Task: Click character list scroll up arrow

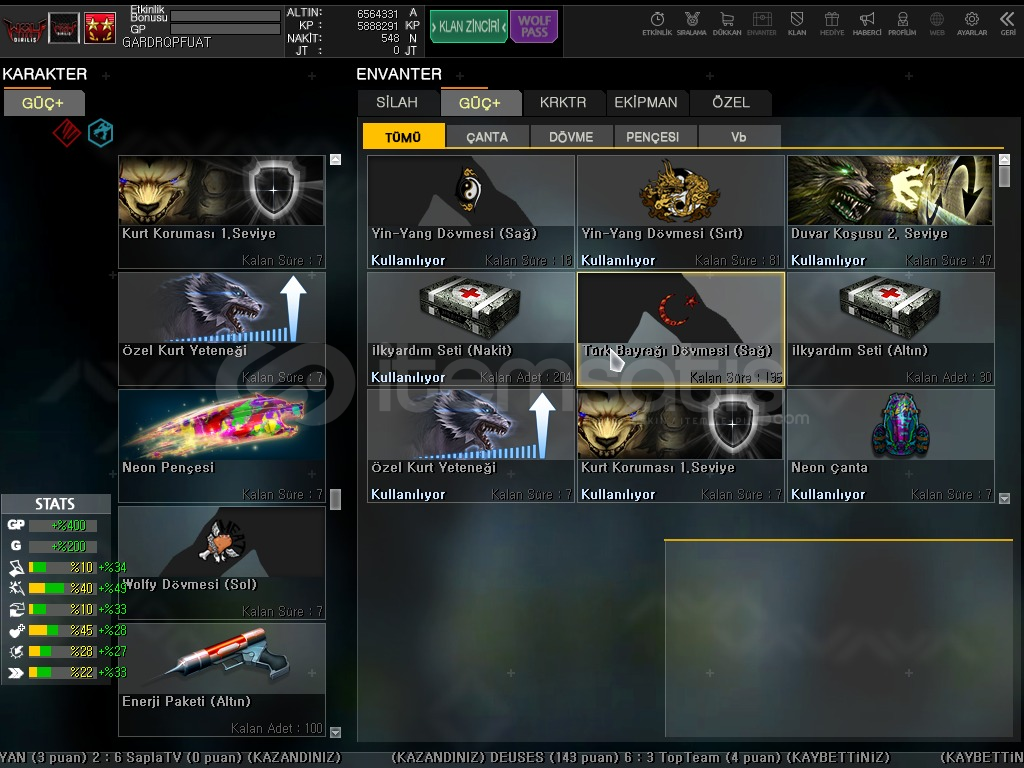Action: (336, 159)
